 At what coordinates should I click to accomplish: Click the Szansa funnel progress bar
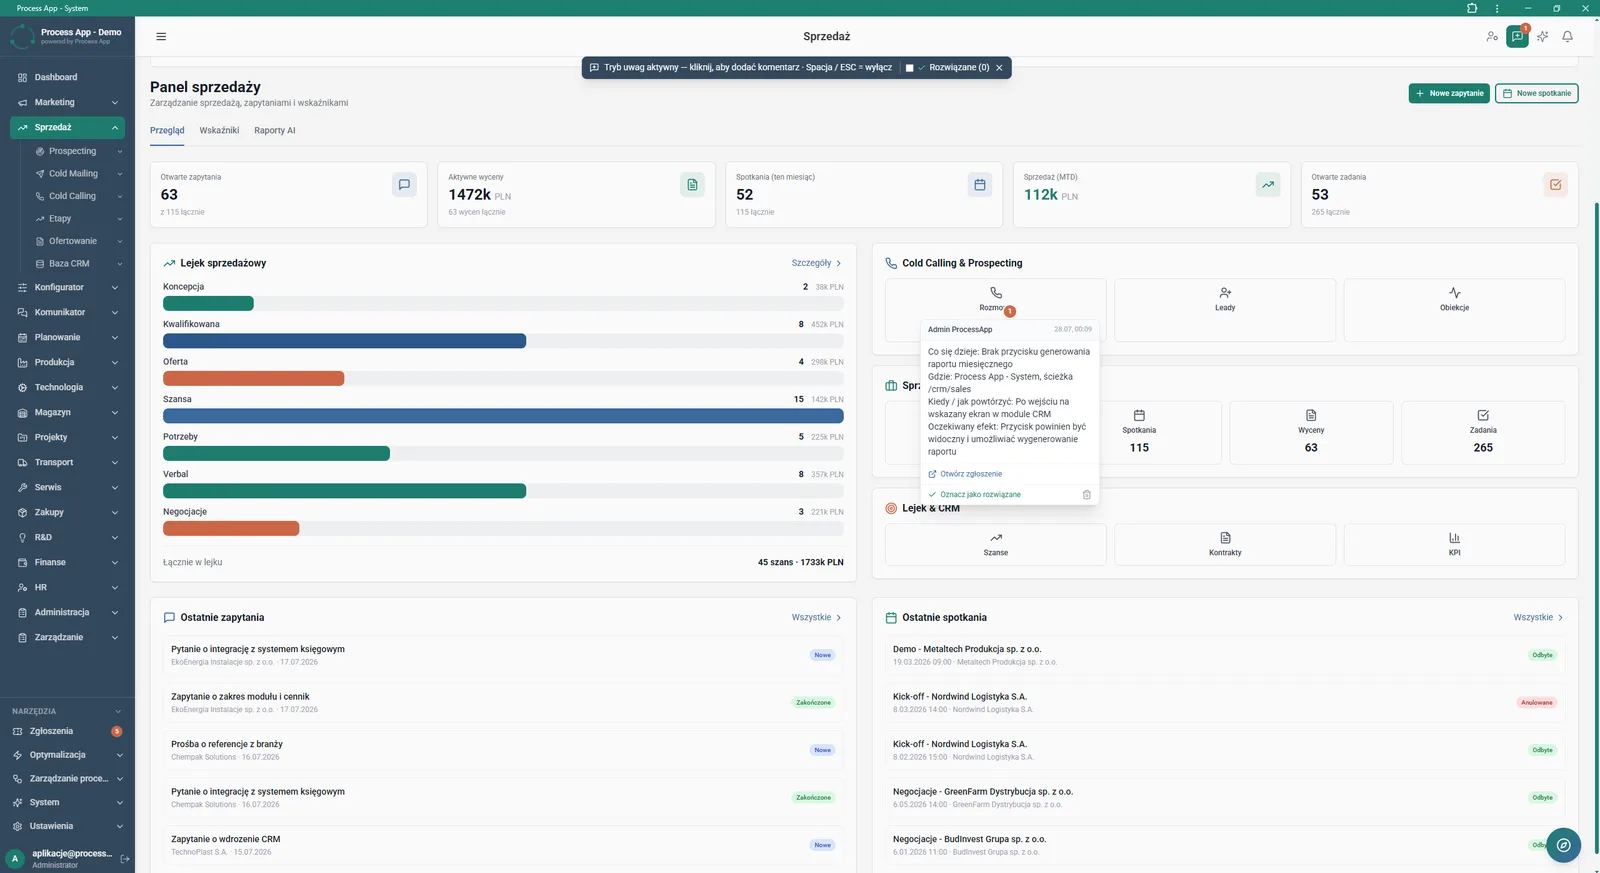click(x=503, y=416)
